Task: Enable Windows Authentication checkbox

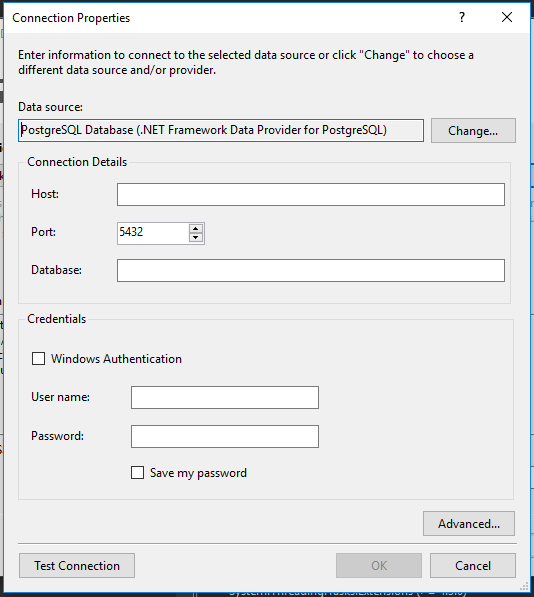Action: point(38,359)
